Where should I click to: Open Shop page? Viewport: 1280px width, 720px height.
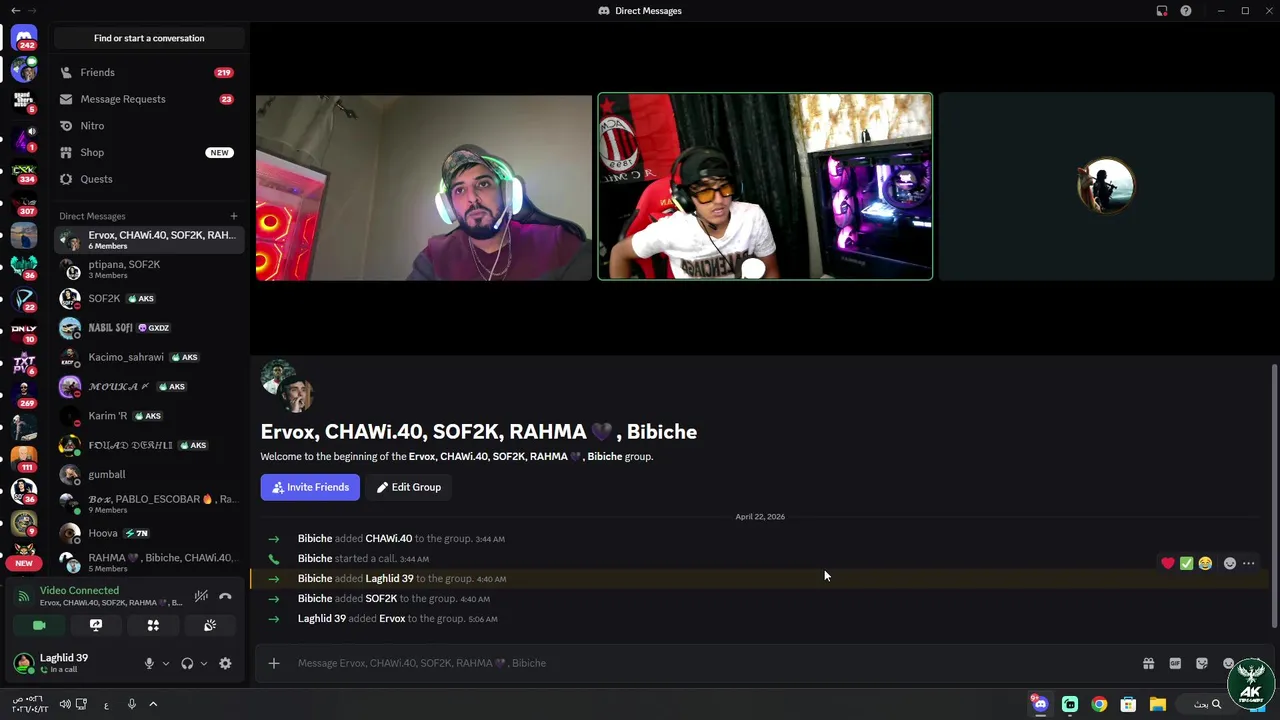click(149, 152)
